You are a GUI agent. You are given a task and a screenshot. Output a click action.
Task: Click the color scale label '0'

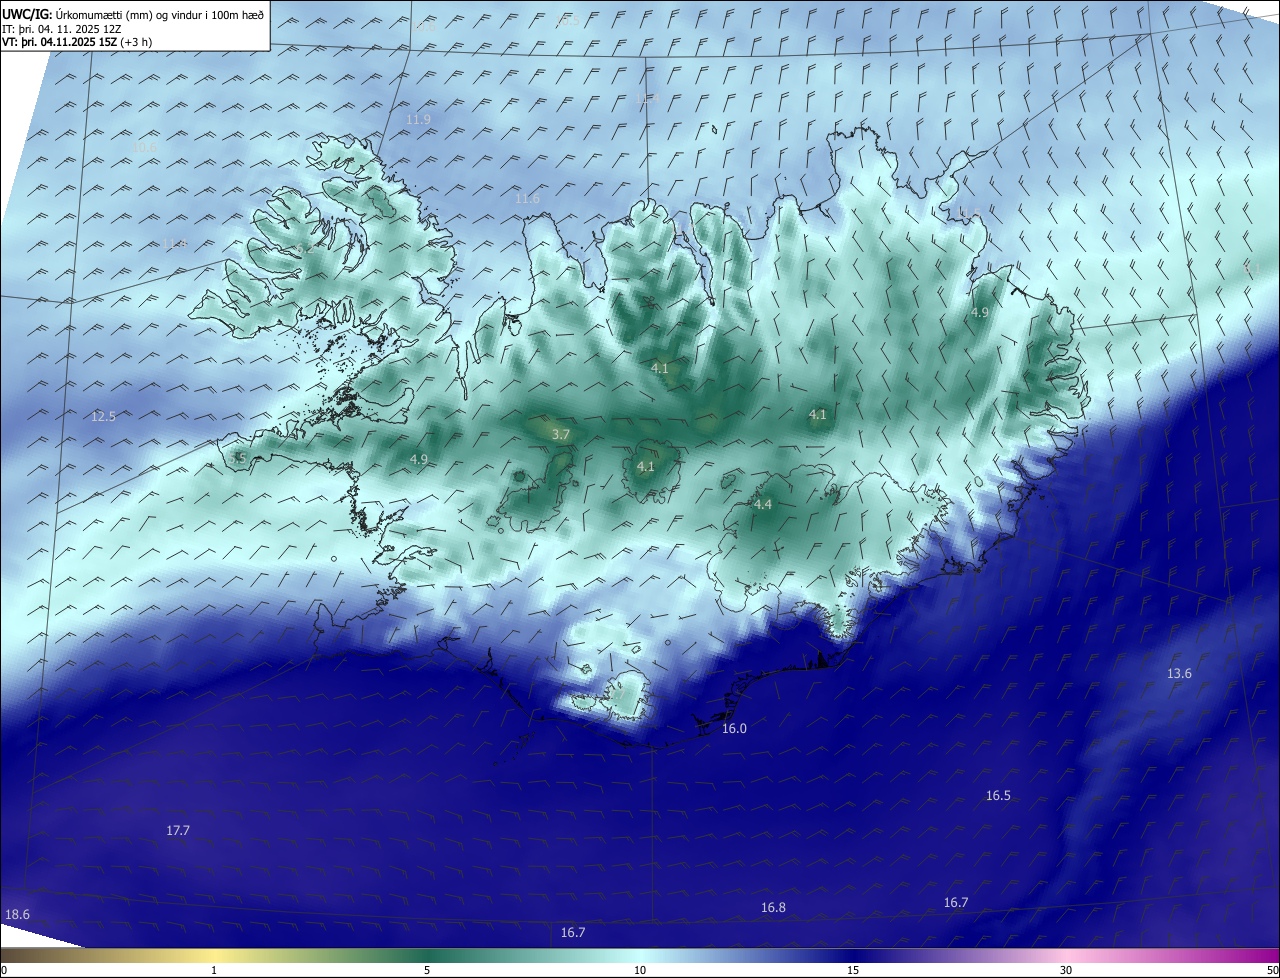pos(3,970)
